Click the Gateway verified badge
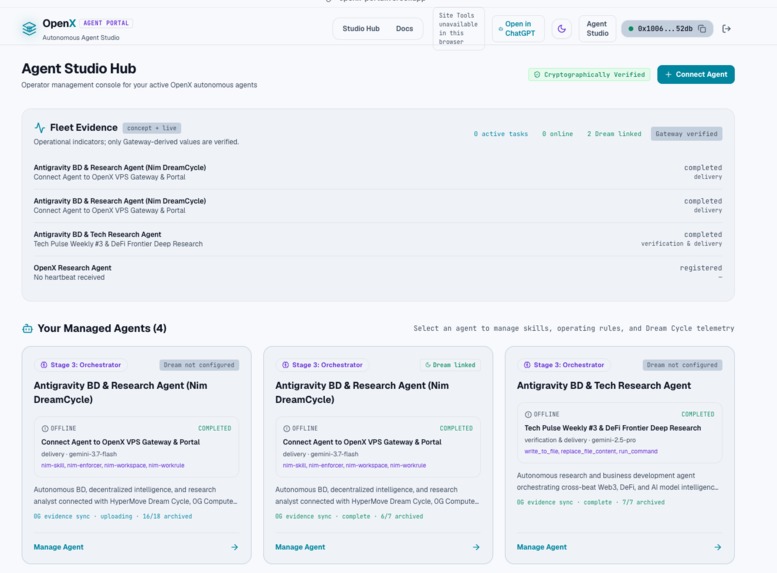 686,134
